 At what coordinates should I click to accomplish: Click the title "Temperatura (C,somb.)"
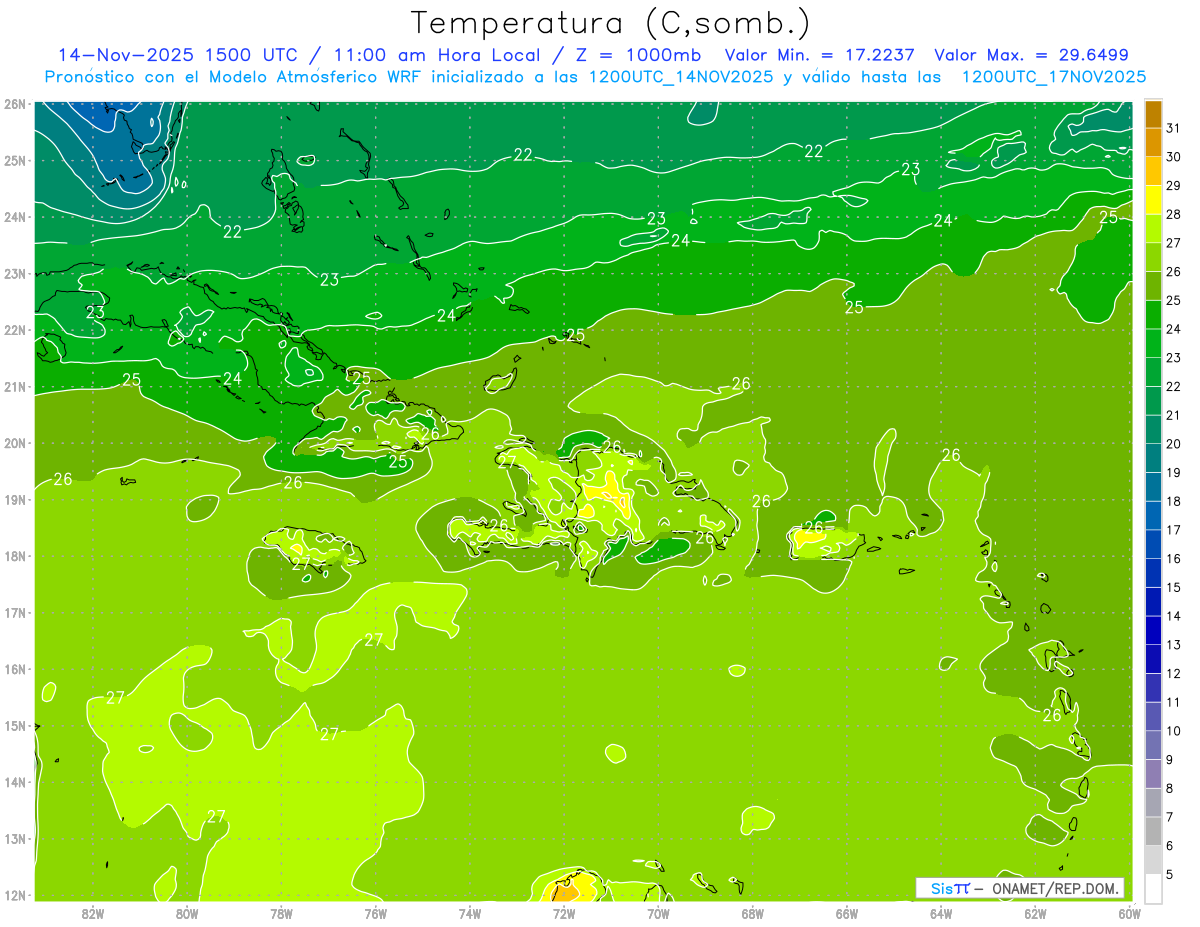click(611, 23)
